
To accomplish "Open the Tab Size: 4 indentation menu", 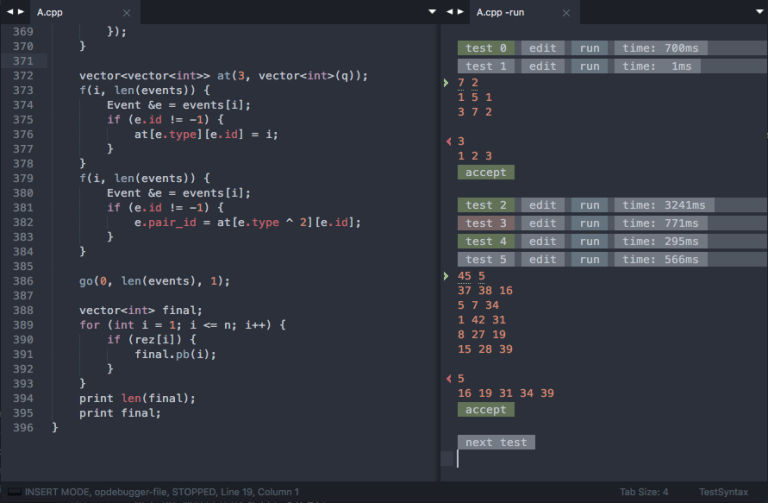I will point(644,492).
